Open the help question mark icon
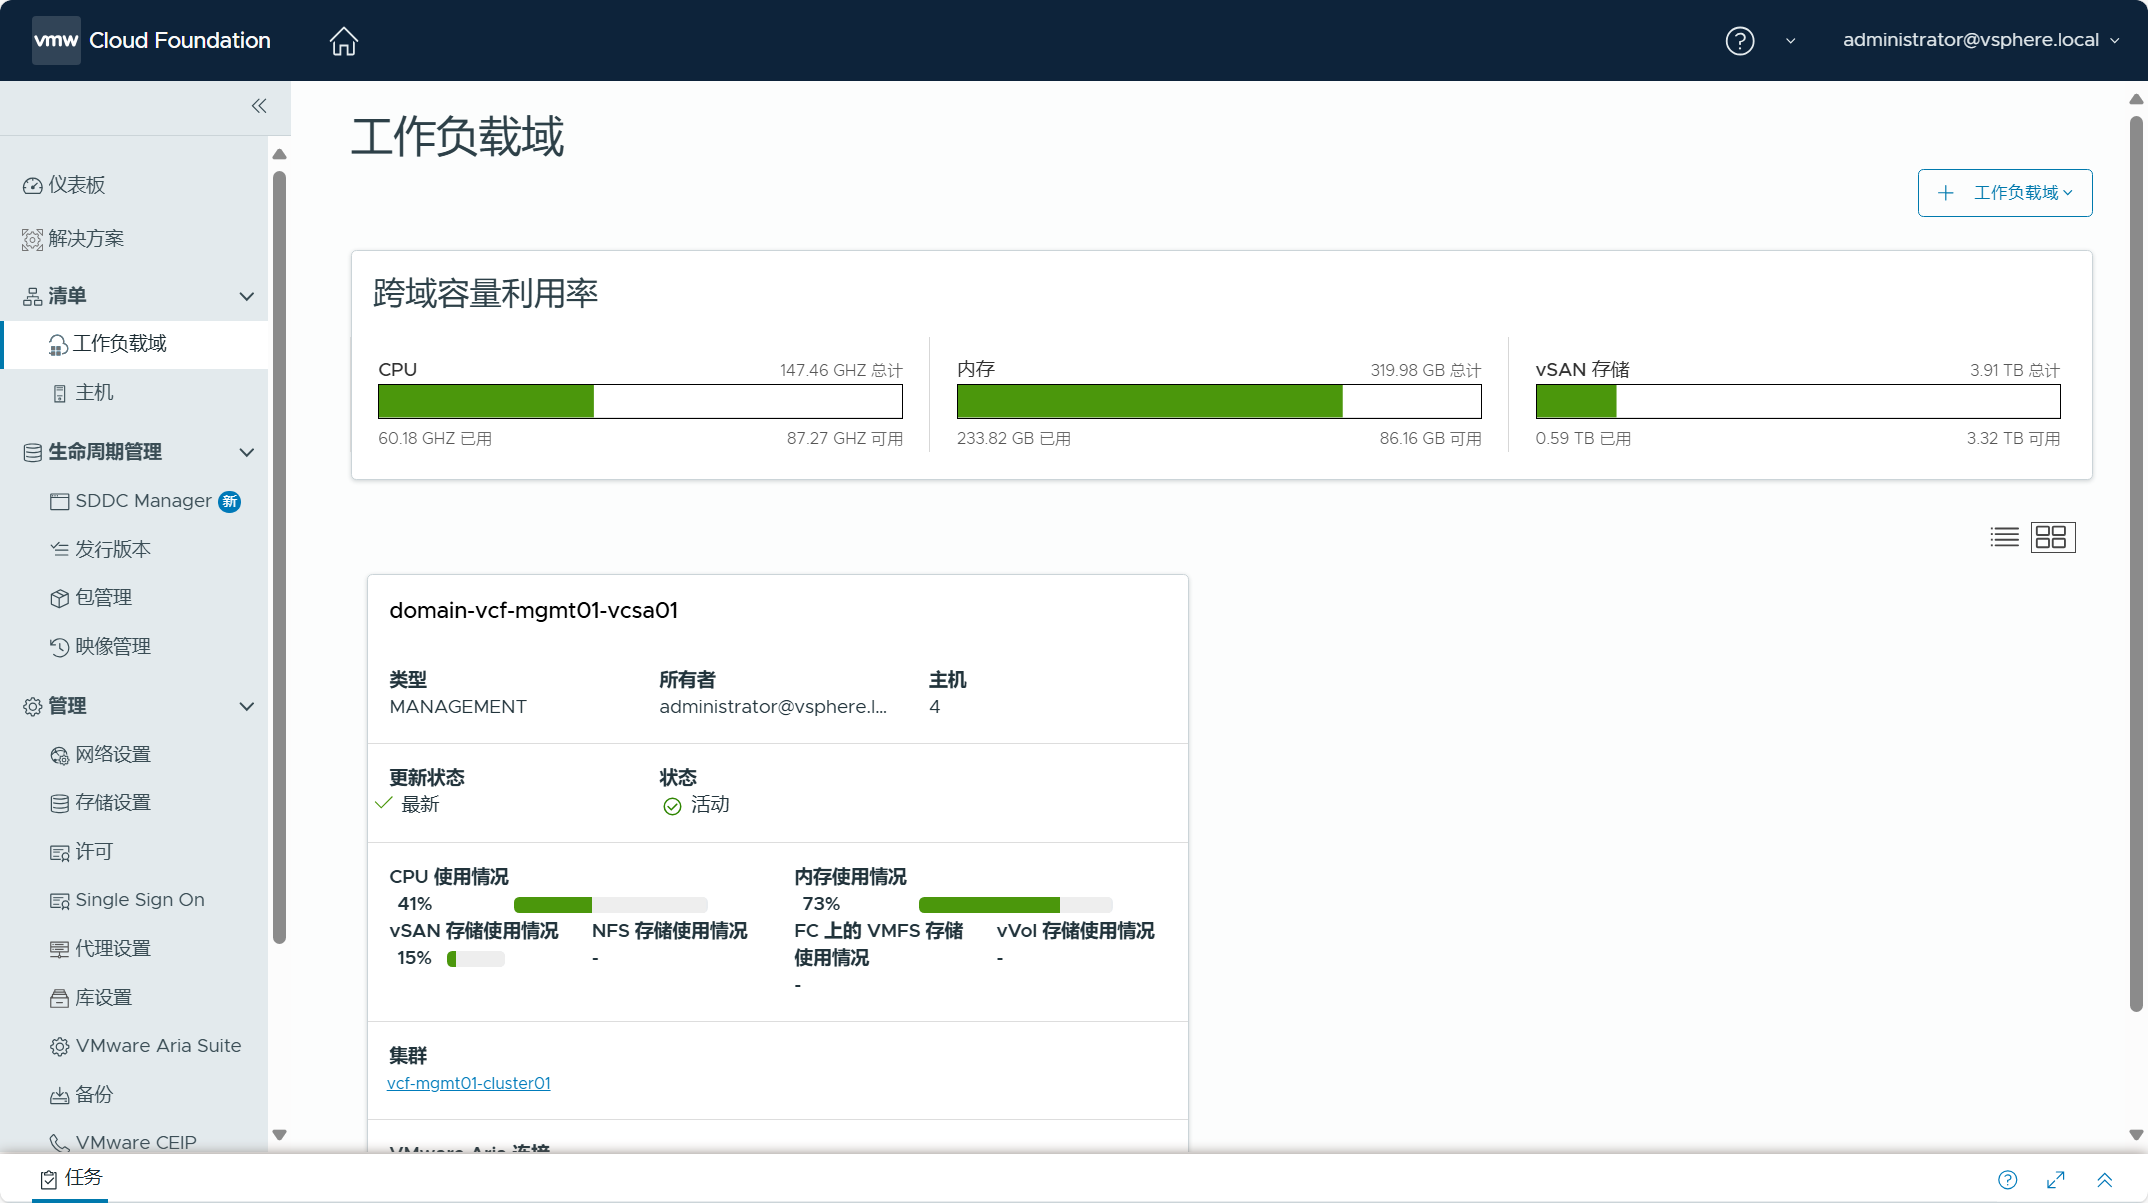 [x=1739, y=41]
